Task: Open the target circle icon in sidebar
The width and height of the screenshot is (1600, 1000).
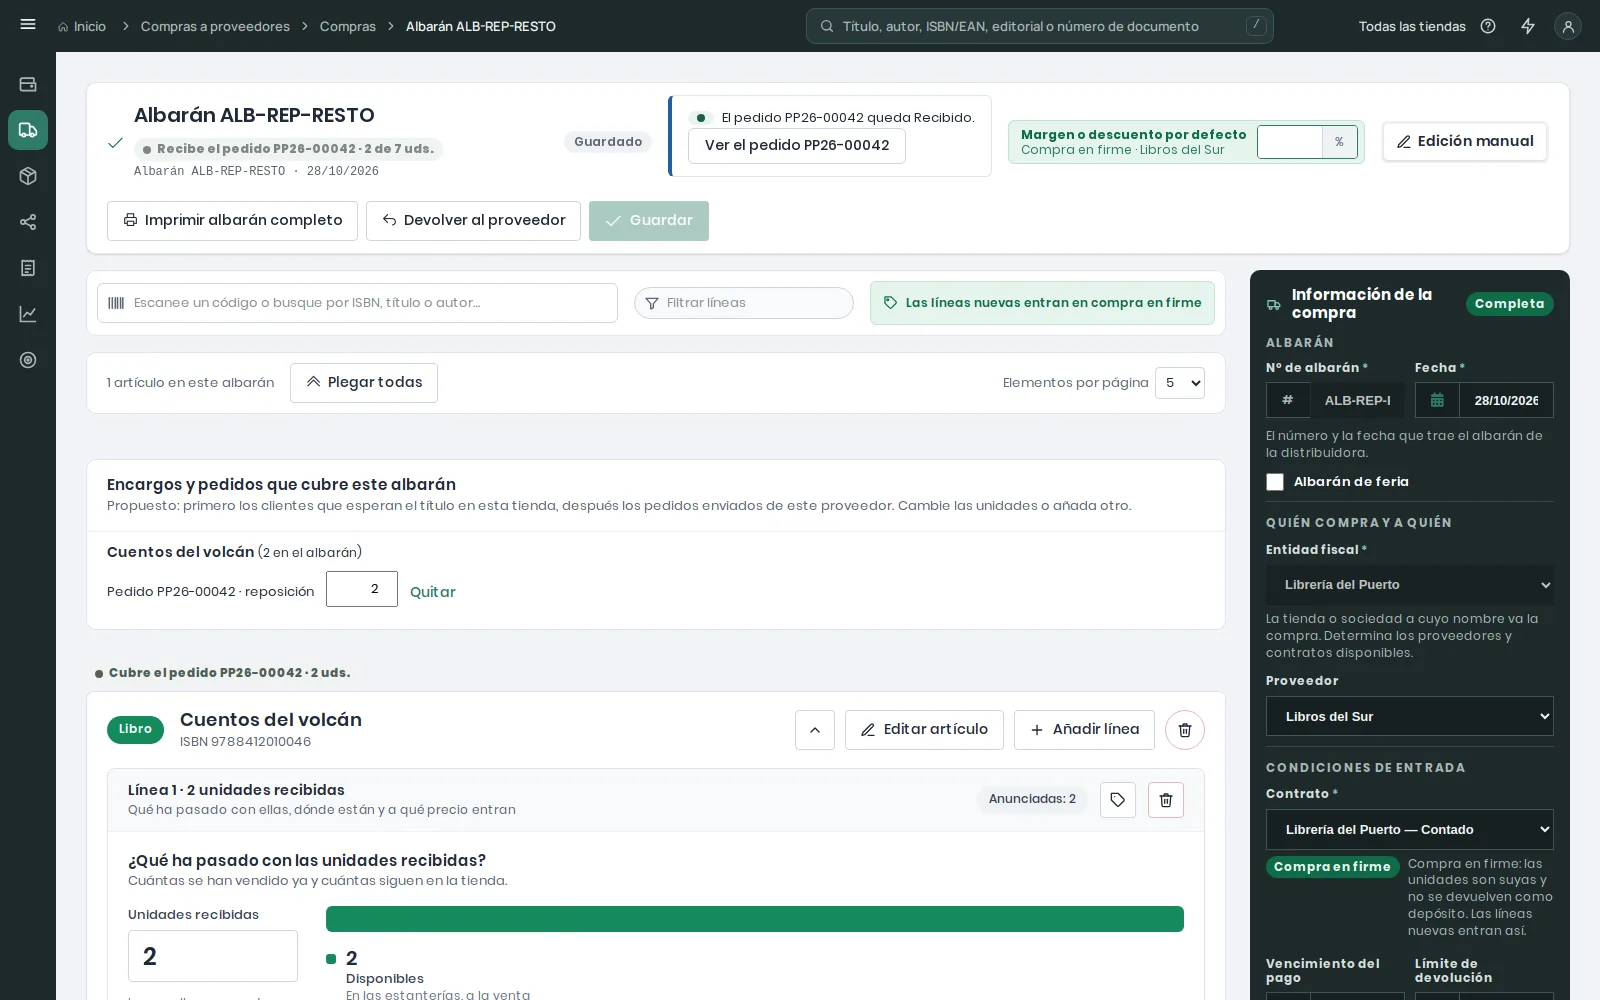Action: [x=28, y=360]
